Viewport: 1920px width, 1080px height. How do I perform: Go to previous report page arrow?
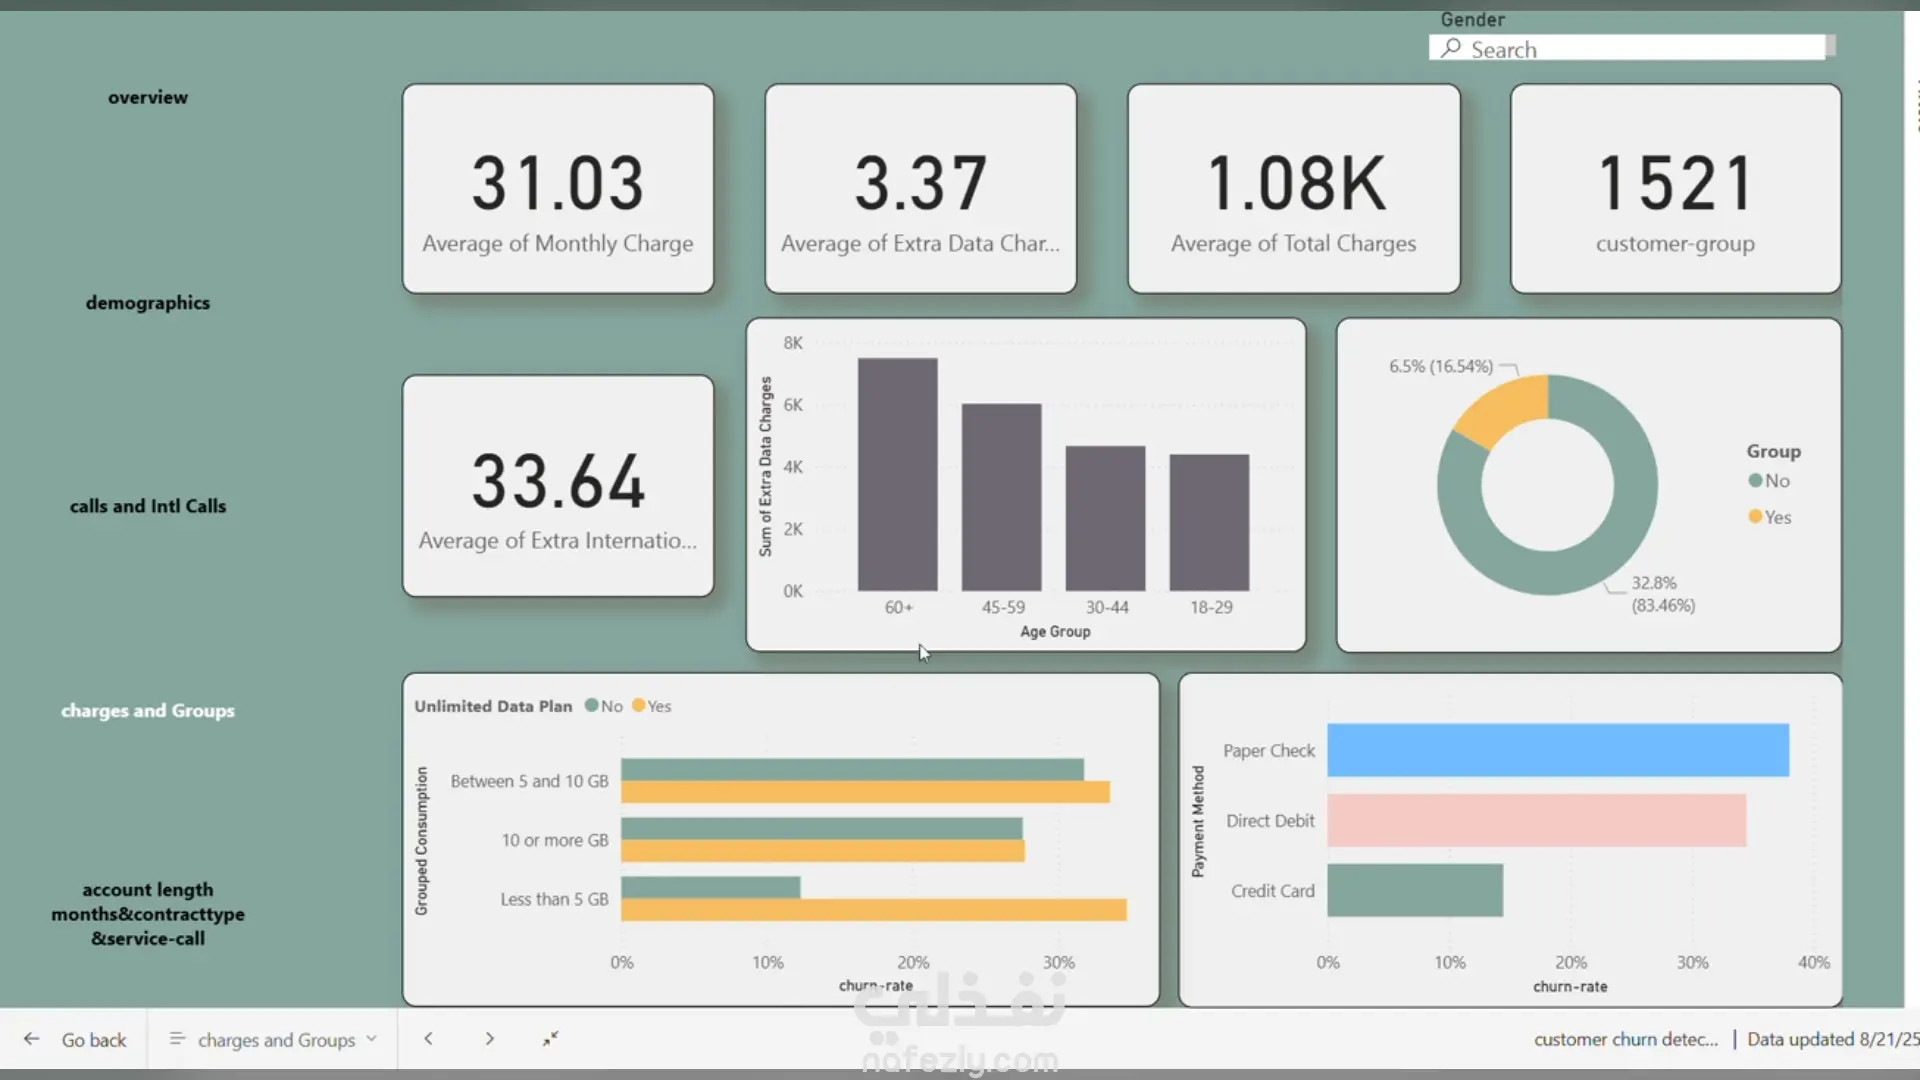click(428, 1039)
